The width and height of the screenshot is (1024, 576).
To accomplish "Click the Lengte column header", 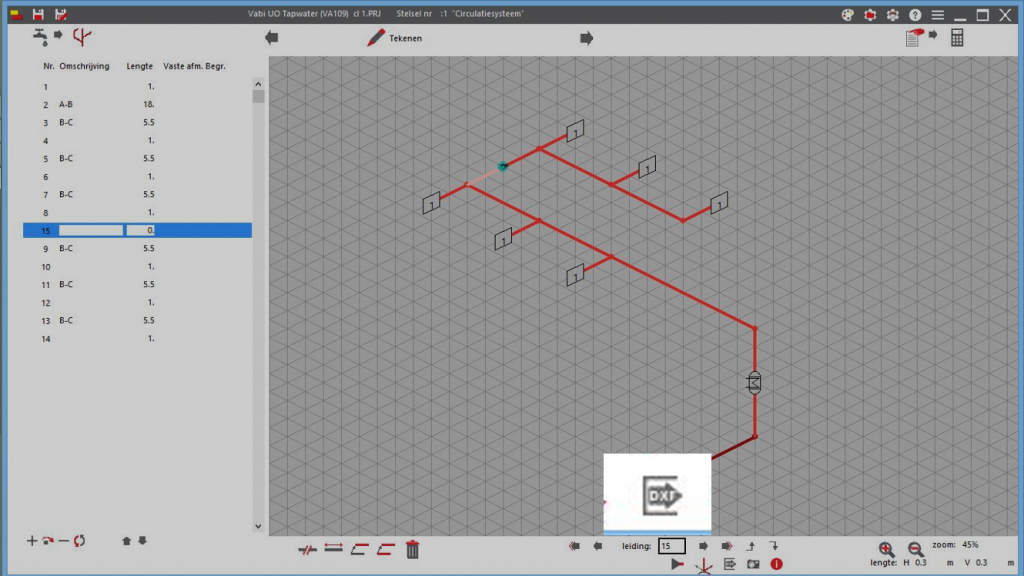I will (x=139, y=66).
